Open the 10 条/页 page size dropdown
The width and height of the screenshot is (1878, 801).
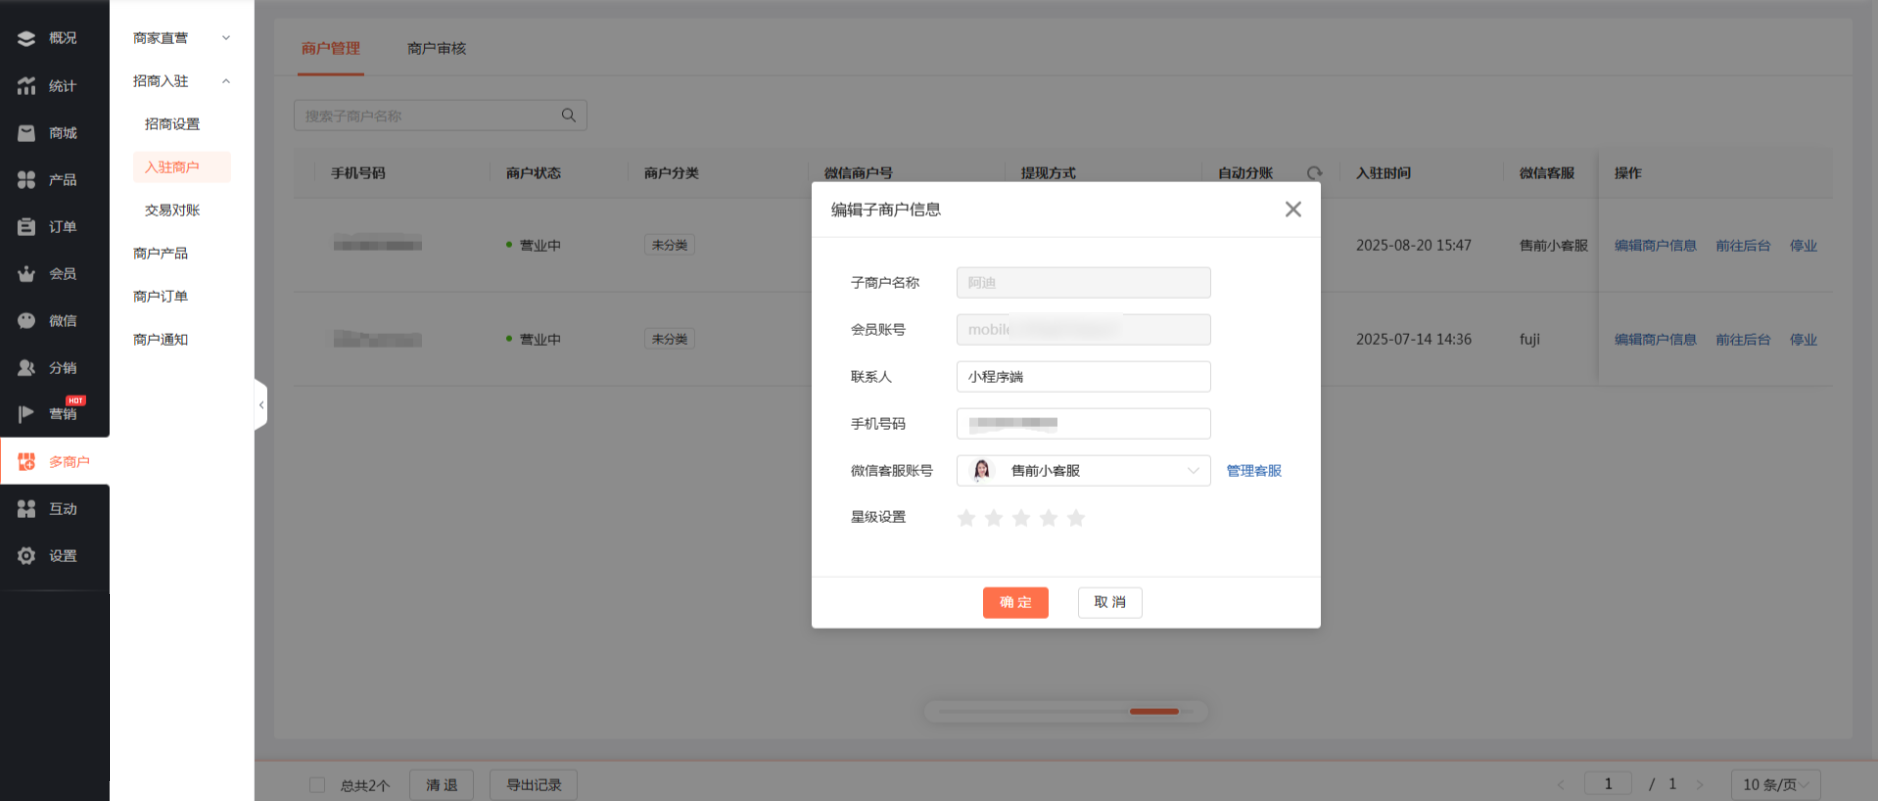[1775, 785]
